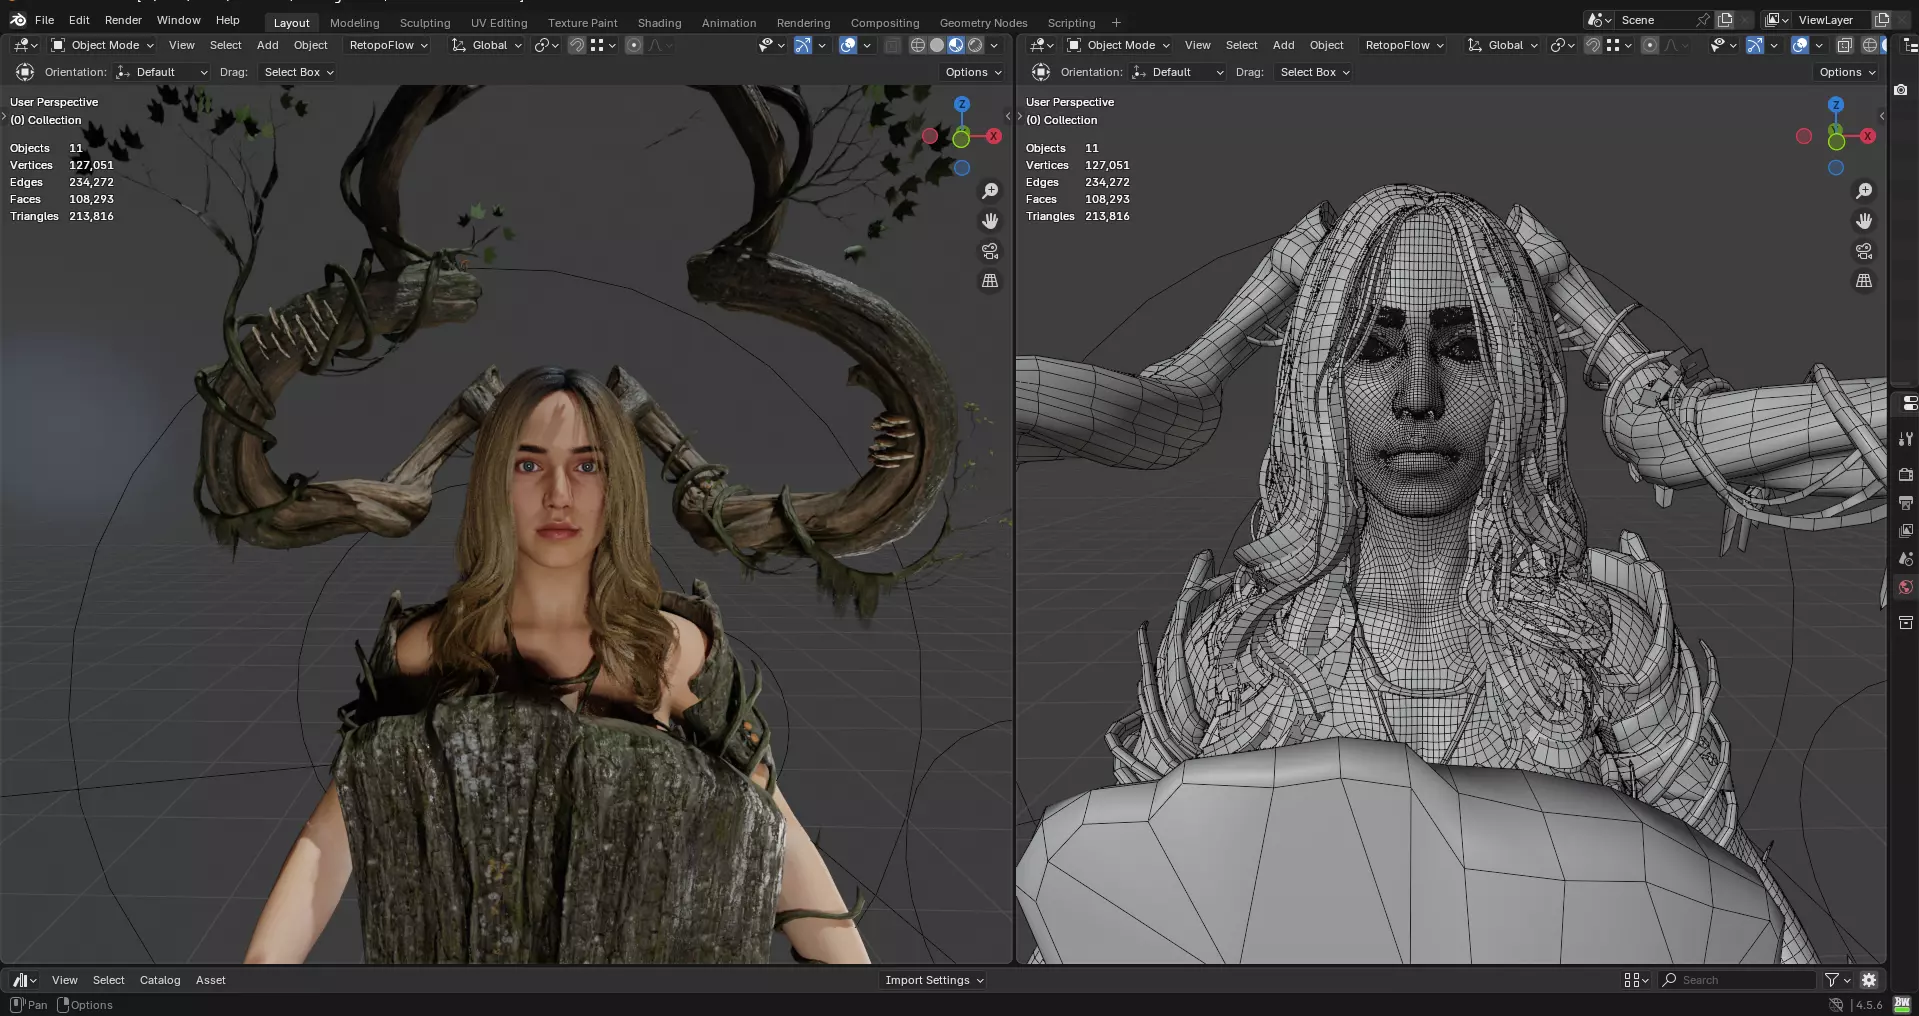The height and width of the screenshot is (1016, 1919).
Task: Toggle snapping in the left viewport header
Action: tap(577, 45)
